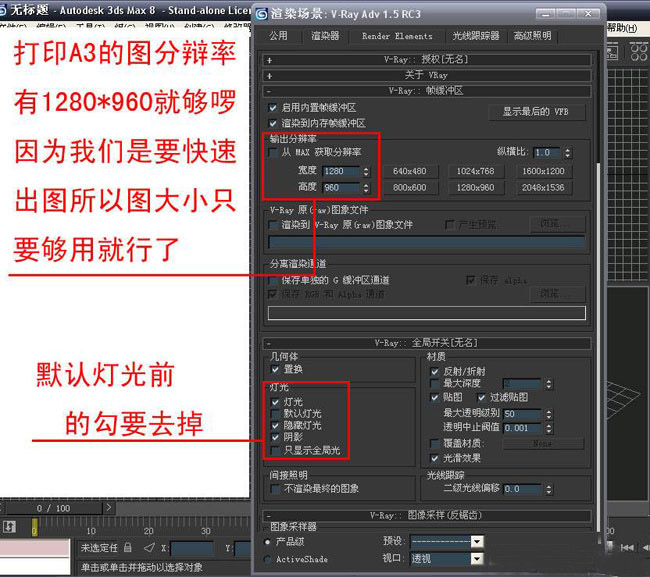This screenshot has width=650, height=577.
Task: Toggle 反射/折射 checkbox
Action: click(x=434, y=371)
